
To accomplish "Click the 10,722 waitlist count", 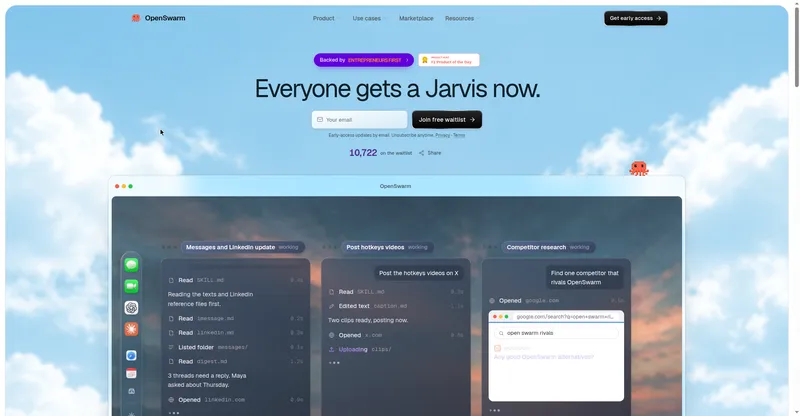I will pyautogui.click(x=363, y=153).
